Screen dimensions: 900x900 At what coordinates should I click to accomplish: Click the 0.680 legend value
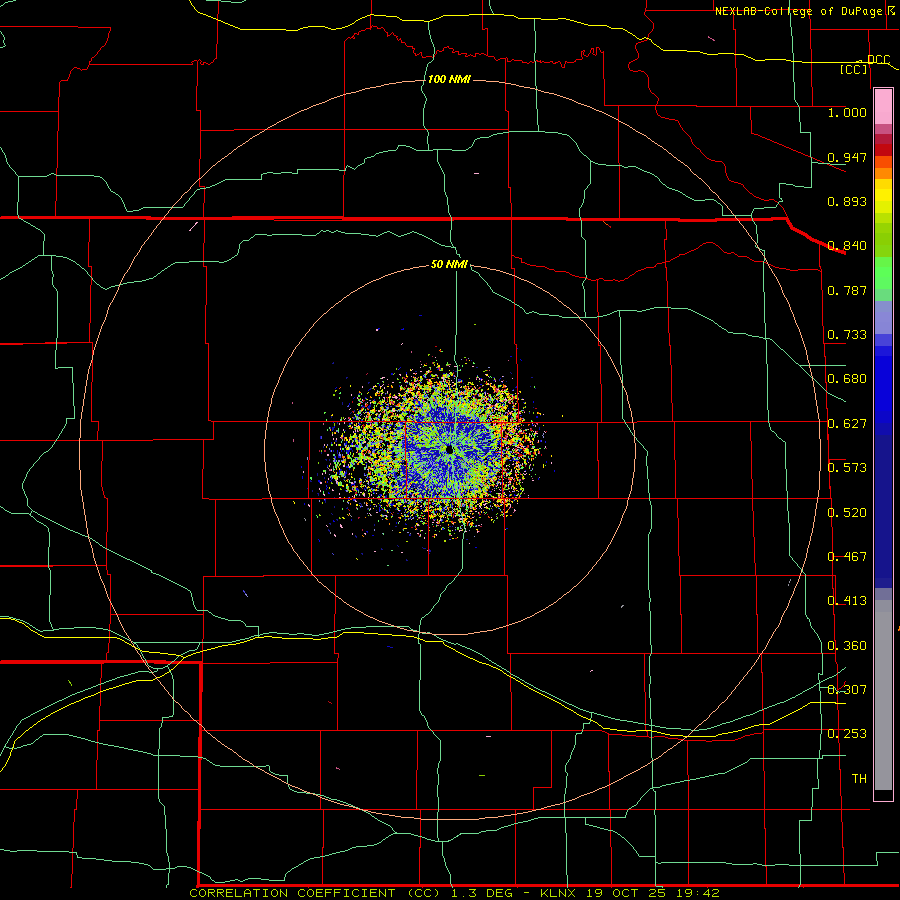click(x=847, y=379)
